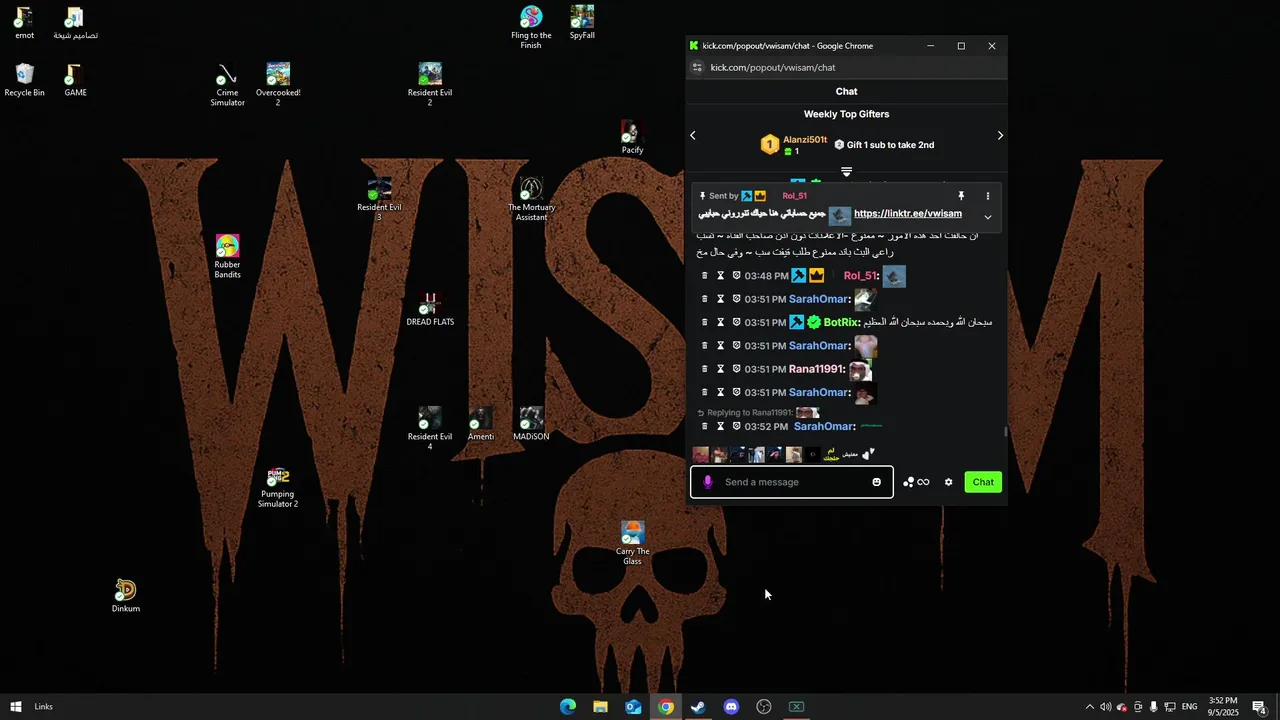Open Discord from the taskbar
Screen dimensions: 1280x720
tap(731, 707)
